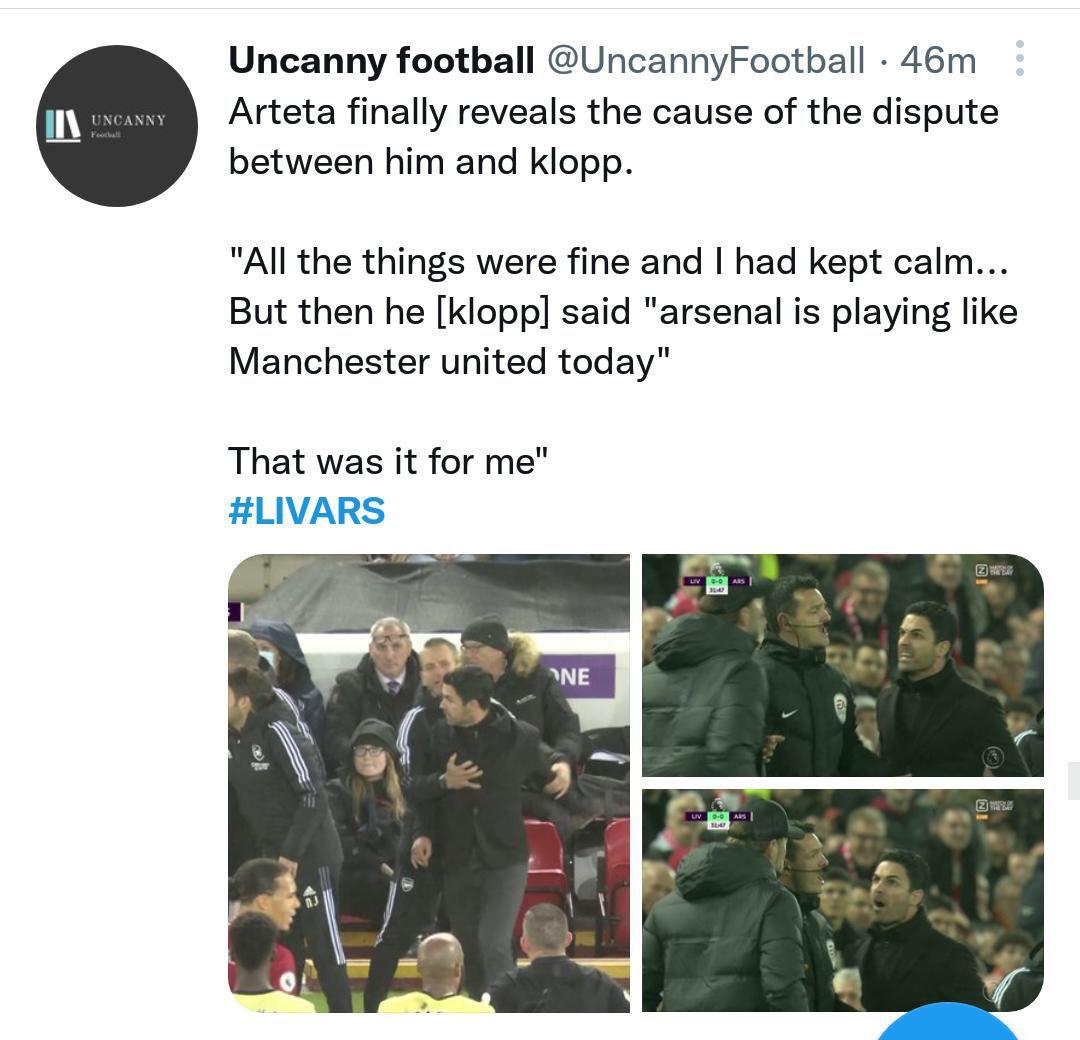View the bottom-right argument photo
1080x1040 pixels.
(x=842, y=900)
